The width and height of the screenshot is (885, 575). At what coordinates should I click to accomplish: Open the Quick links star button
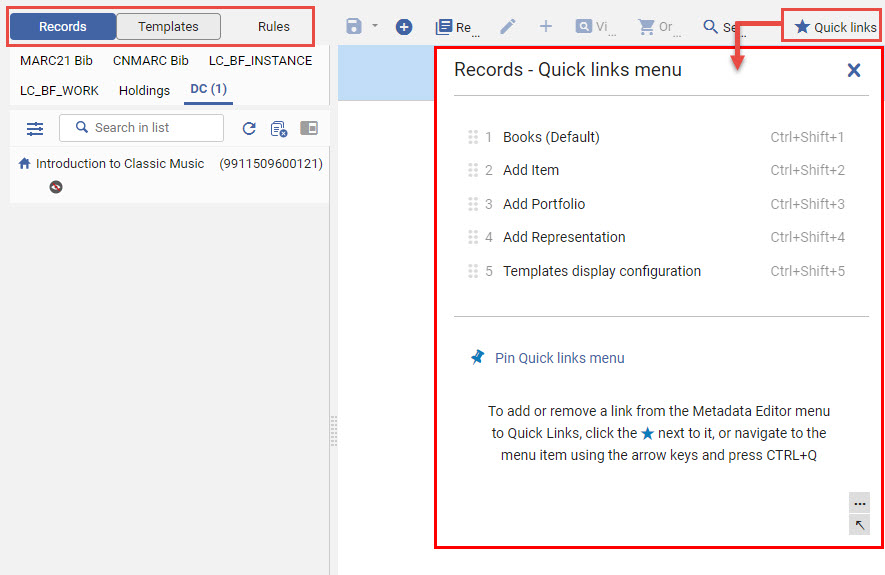coord(835,27)
